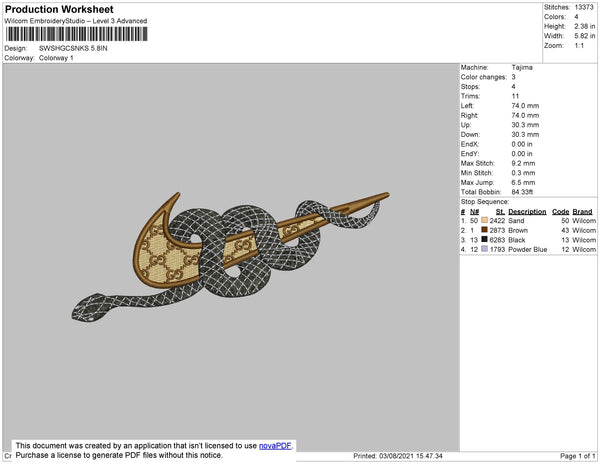
Task: Click the Brand column header
Action: click(582, 212)
